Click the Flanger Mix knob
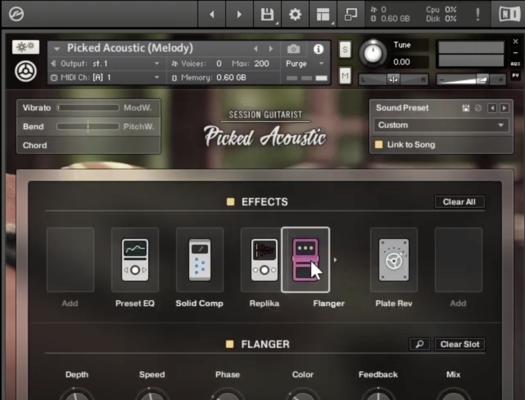Viewport: 525px width, 400px height. point(453,394)
